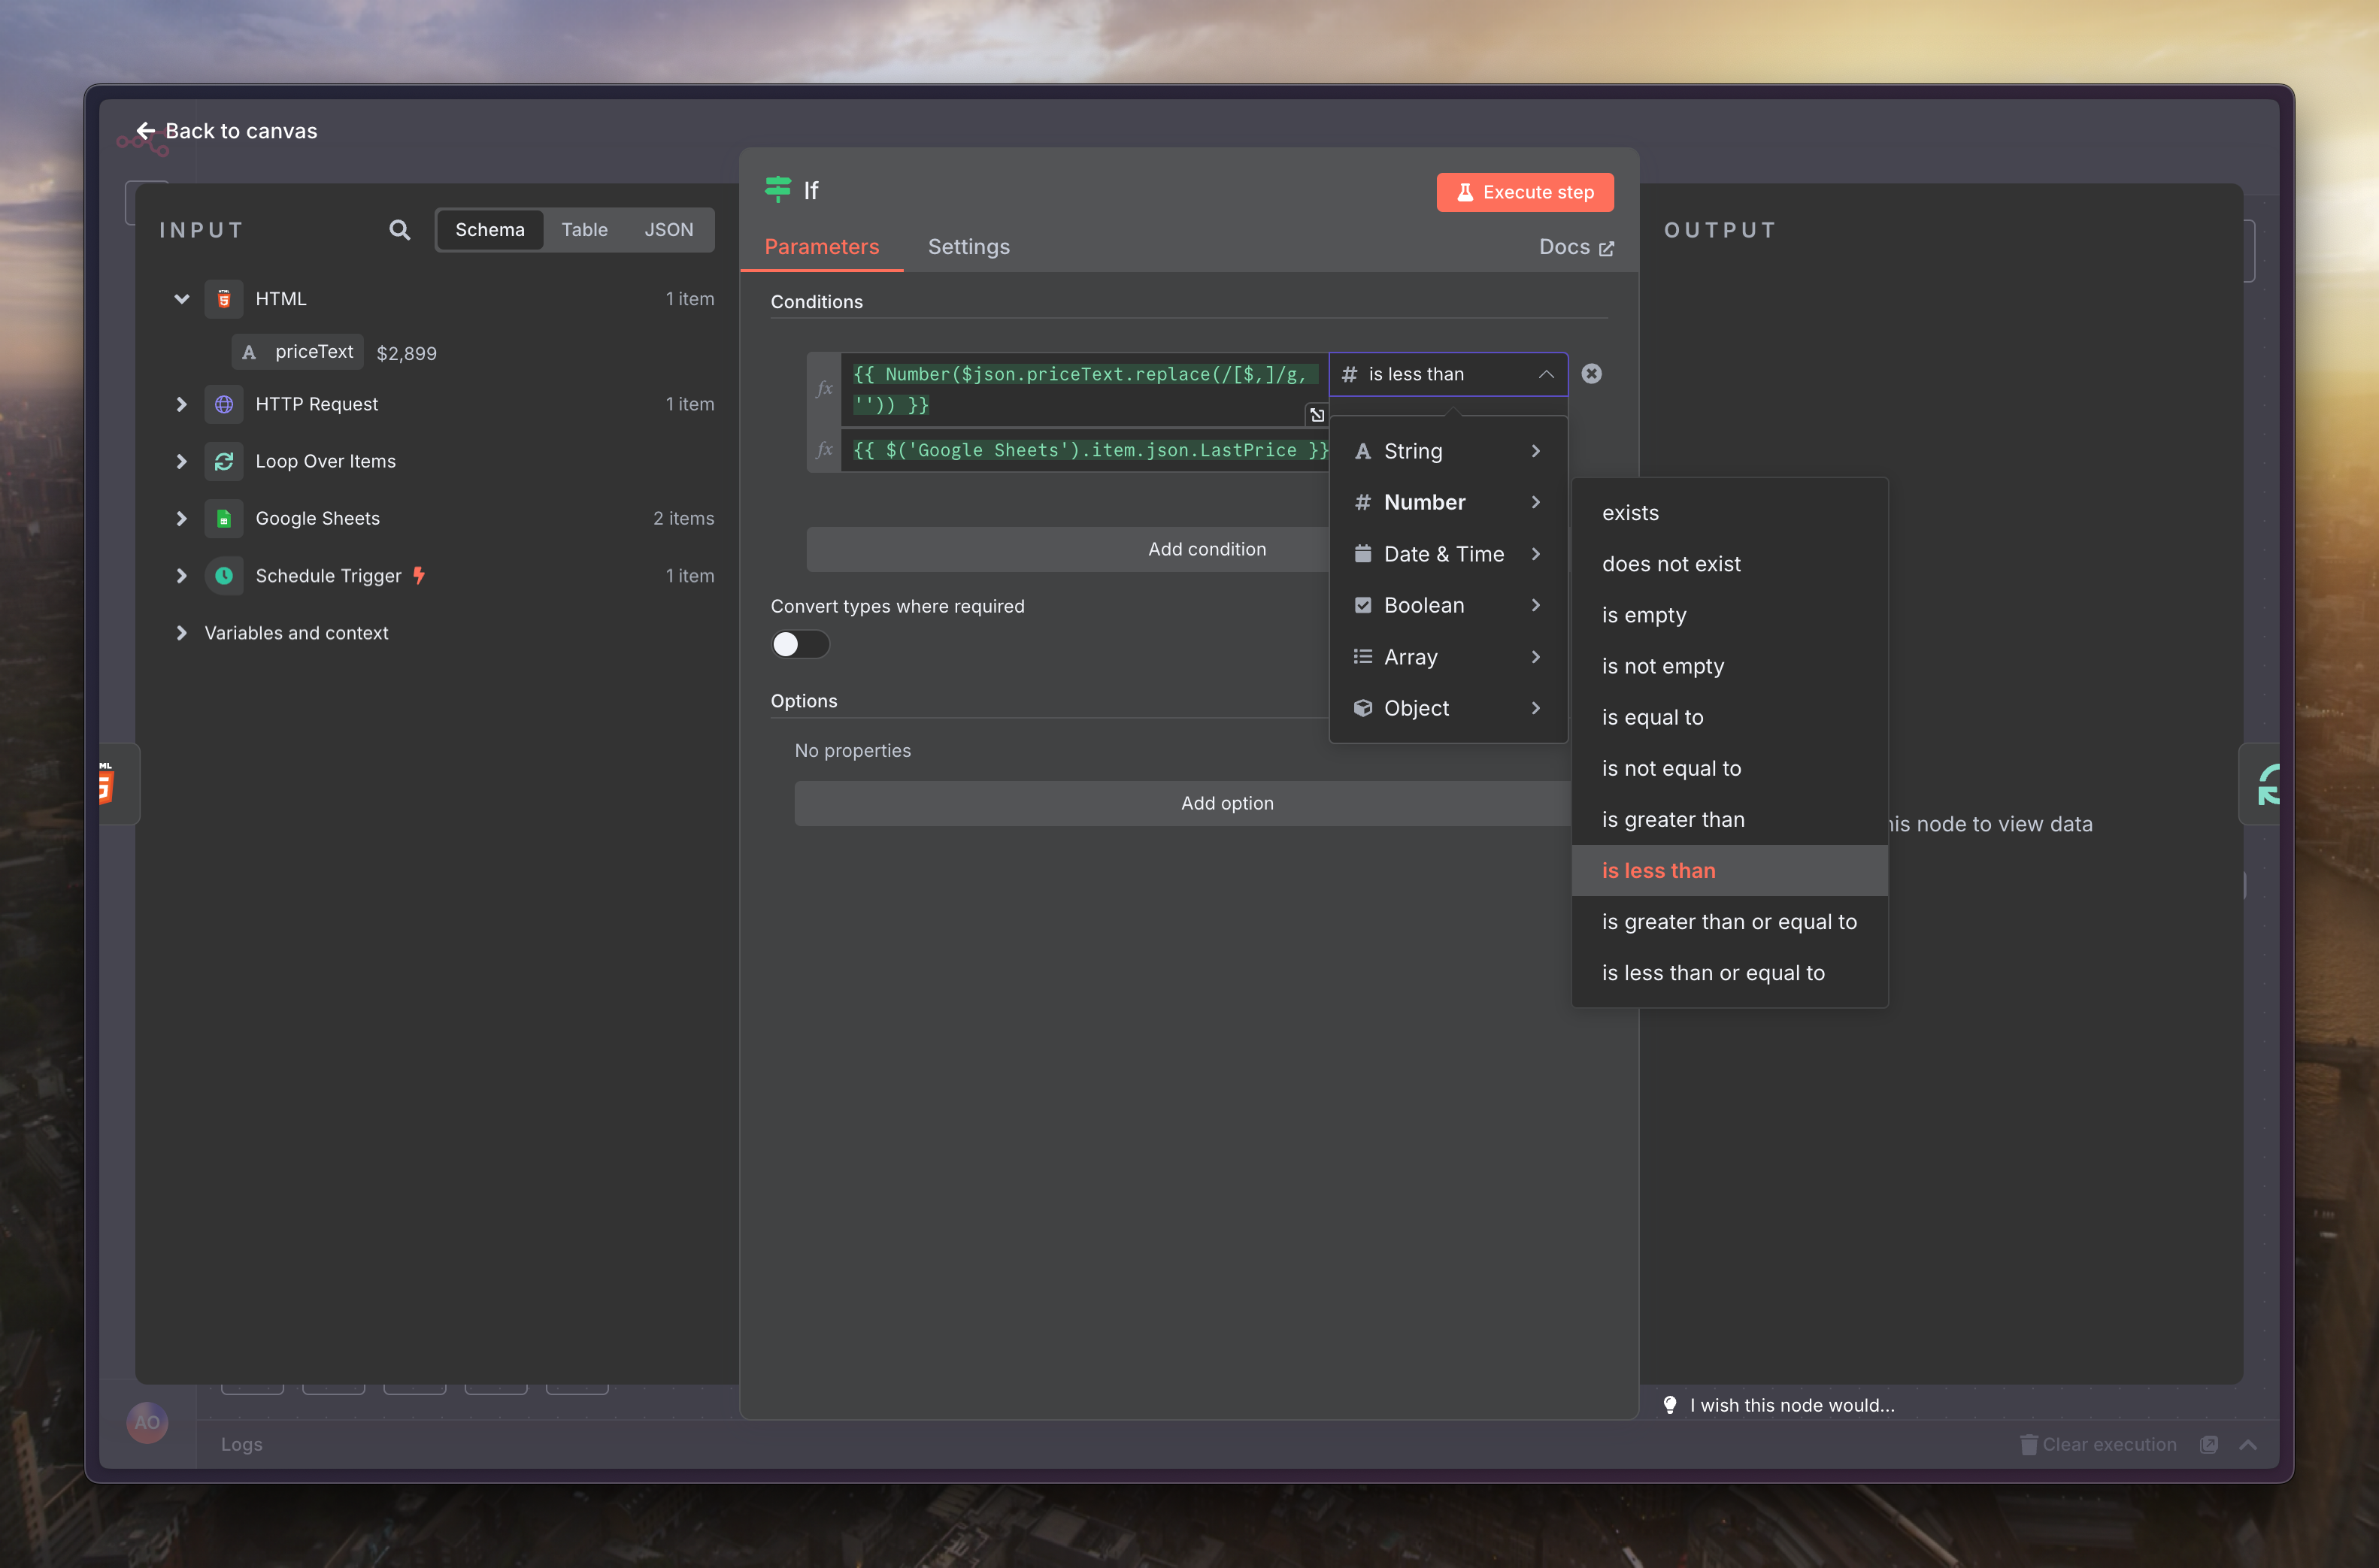The image size is (2379, 1568).
Task: Switch input view to JSON
Action: tap(668, 230)
